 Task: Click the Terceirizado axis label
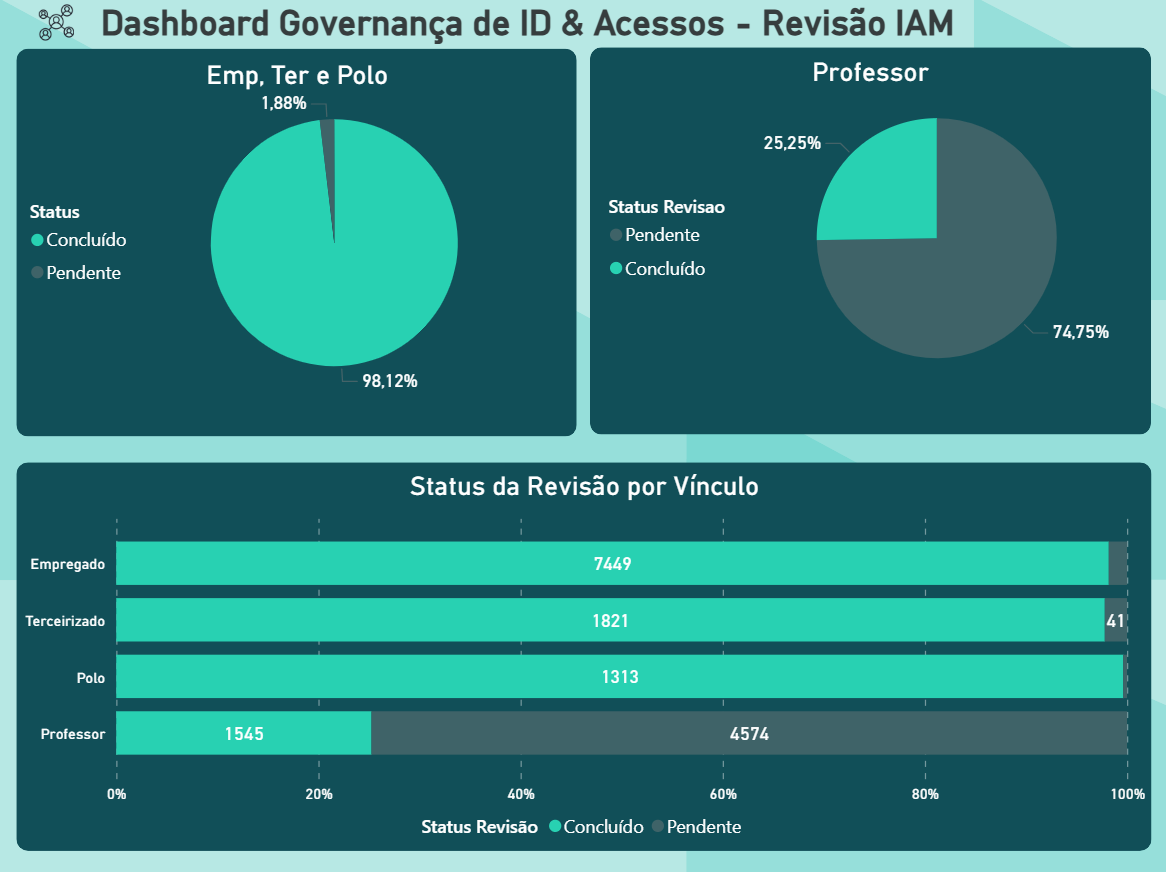point(65,621)
